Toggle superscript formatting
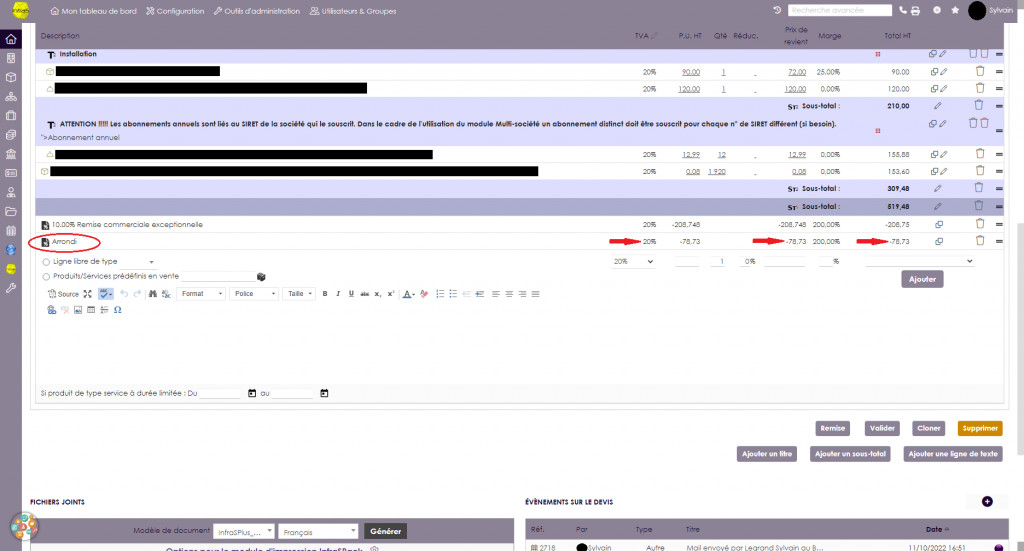This screenshot has width=1024, height=551. coord(391,294)
